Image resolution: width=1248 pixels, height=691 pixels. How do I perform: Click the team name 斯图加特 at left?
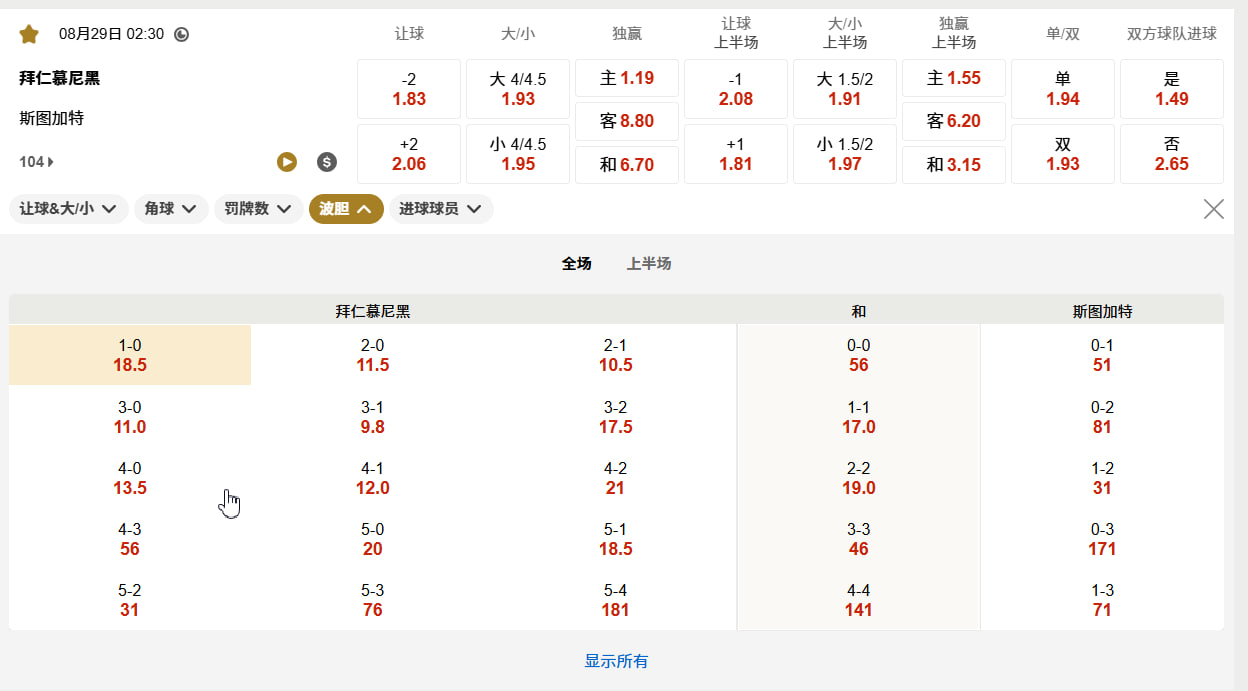click(x=51, y=118)
